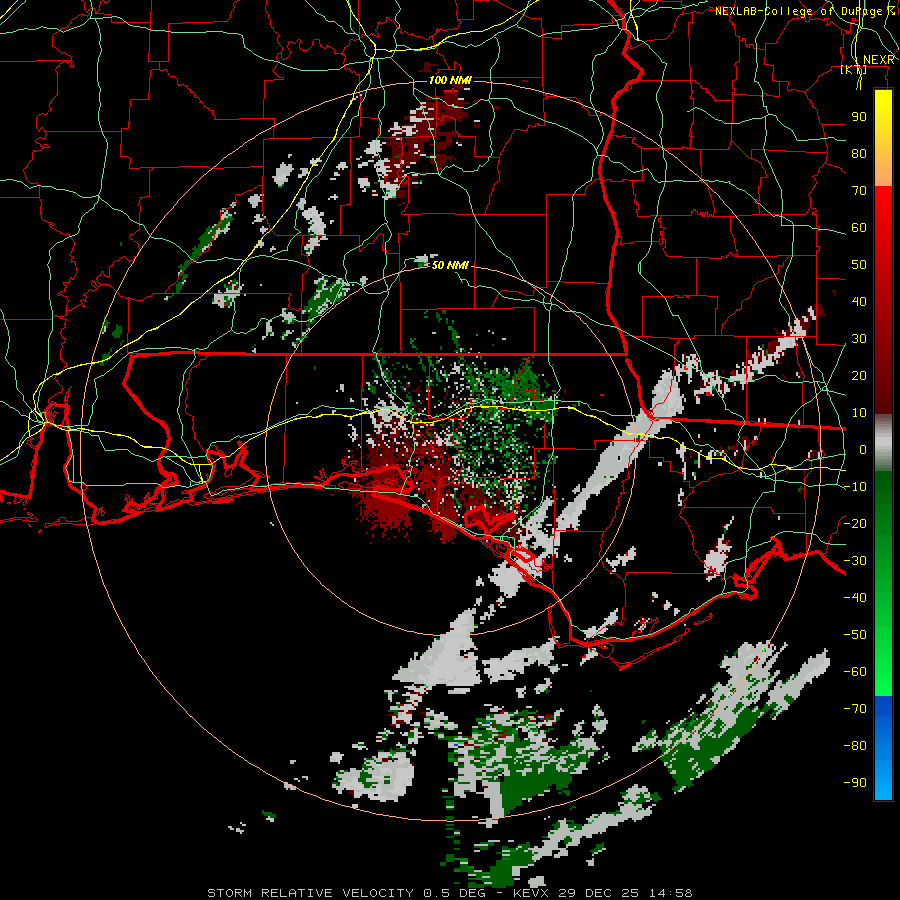Click the -80 value on velocity scale

(855, 746)
